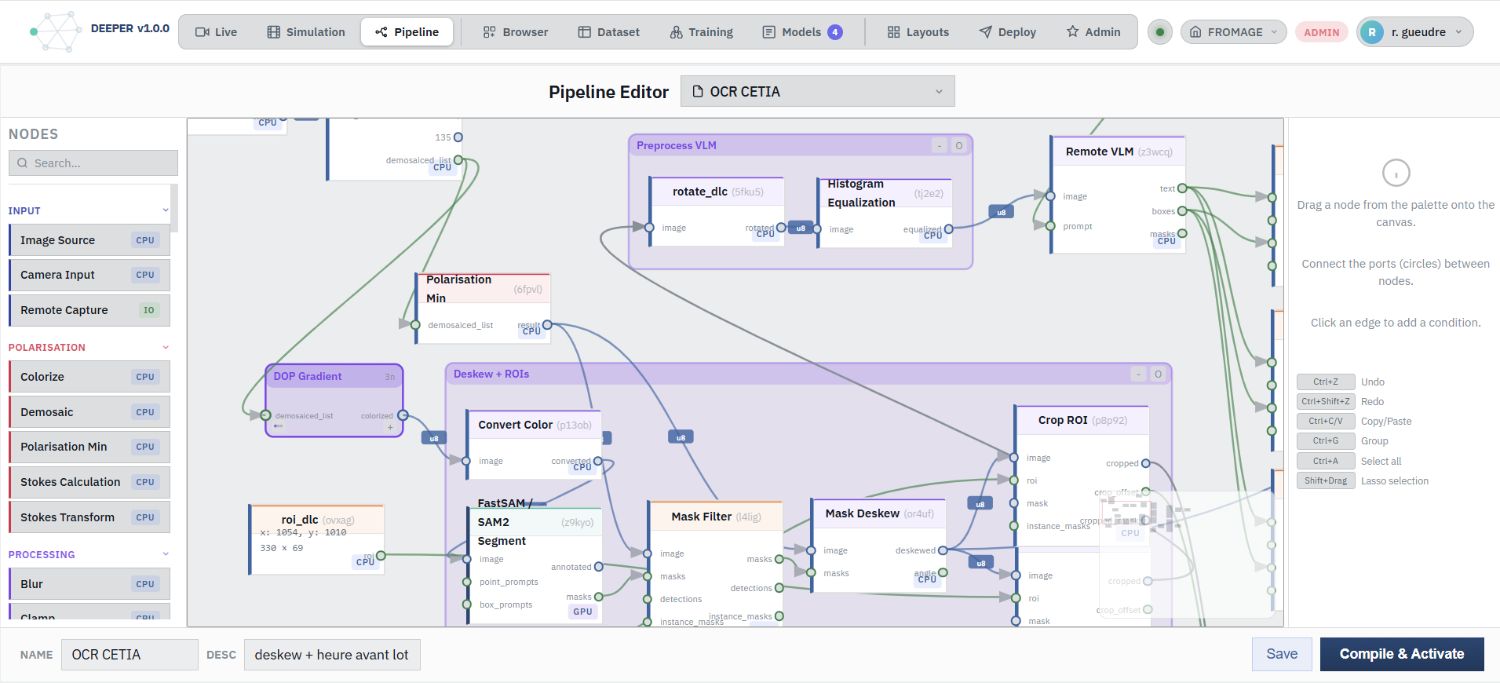The image size is (1500, 683).
Task: Click the rotated output port of rotate_dlc
Action: [x=782, y=228]
